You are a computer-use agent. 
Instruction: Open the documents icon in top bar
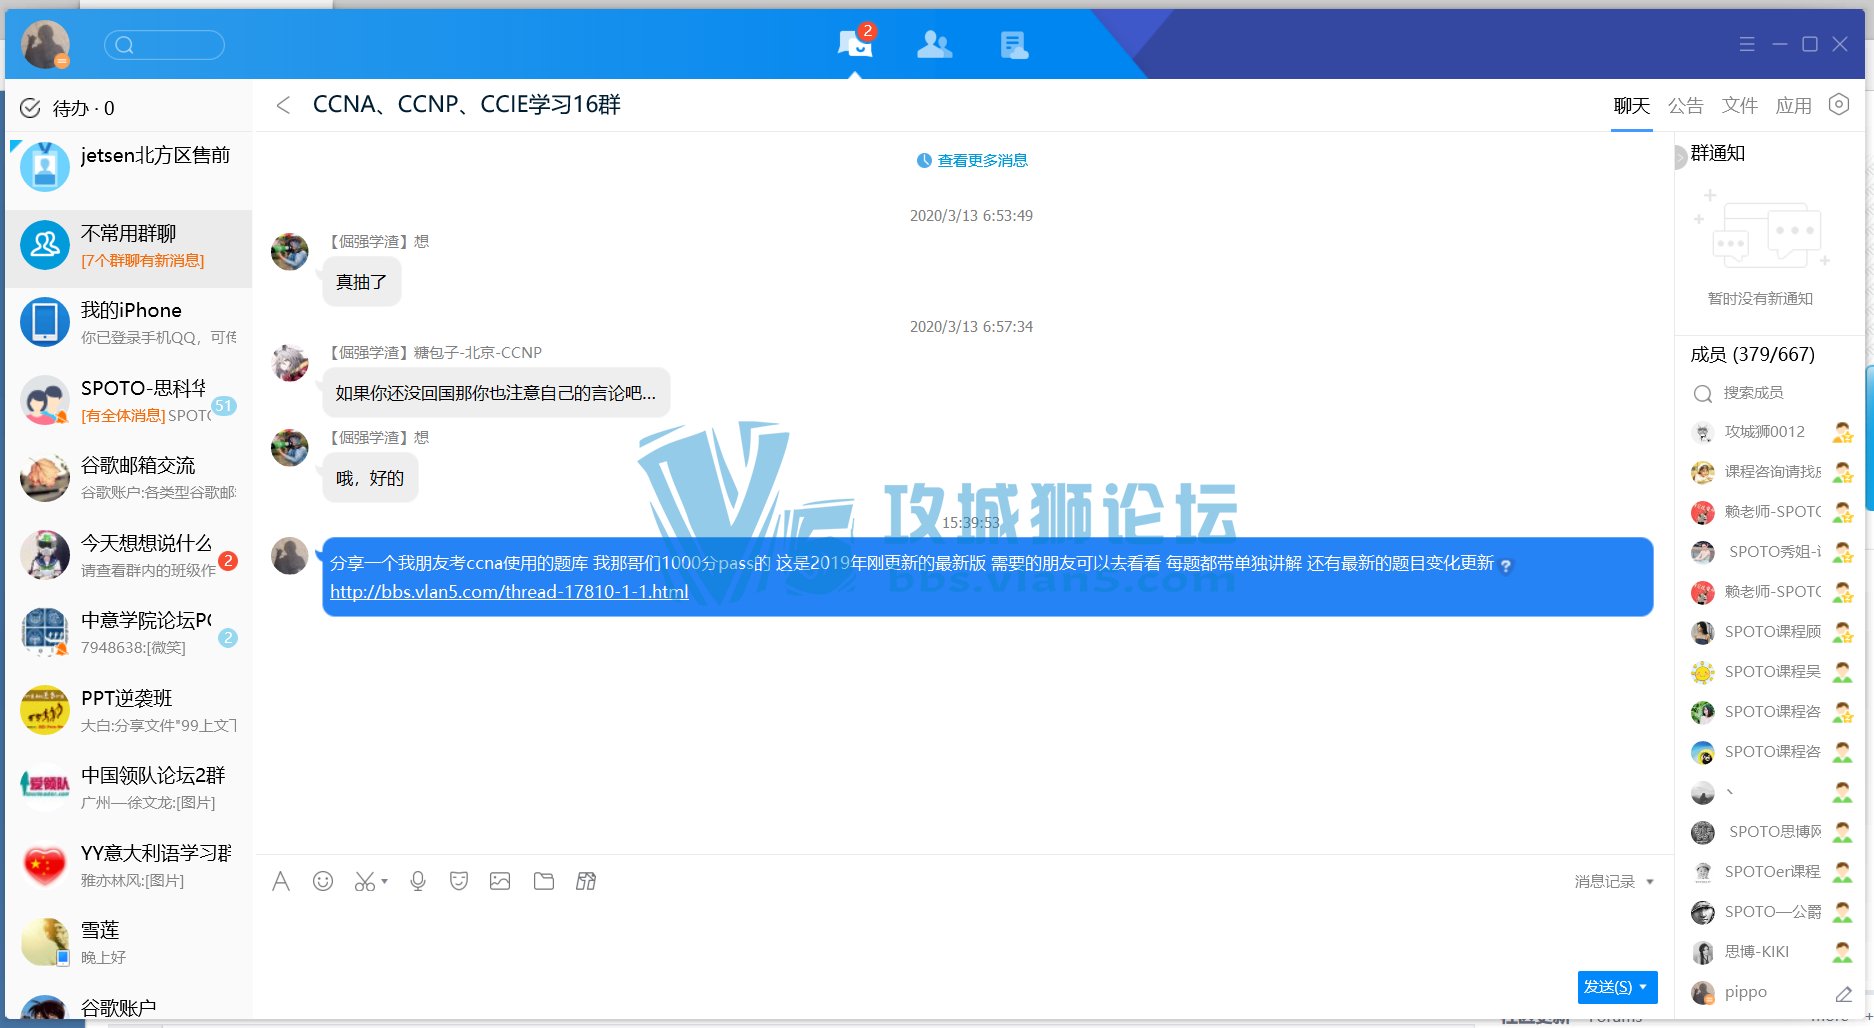click(1013, 44)
